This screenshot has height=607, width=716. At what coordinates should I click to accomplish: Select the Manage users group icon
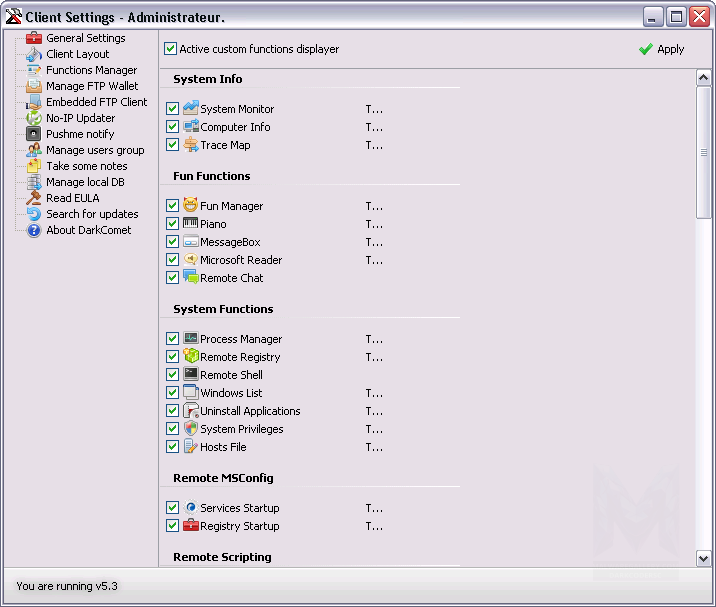coord(34,150)
